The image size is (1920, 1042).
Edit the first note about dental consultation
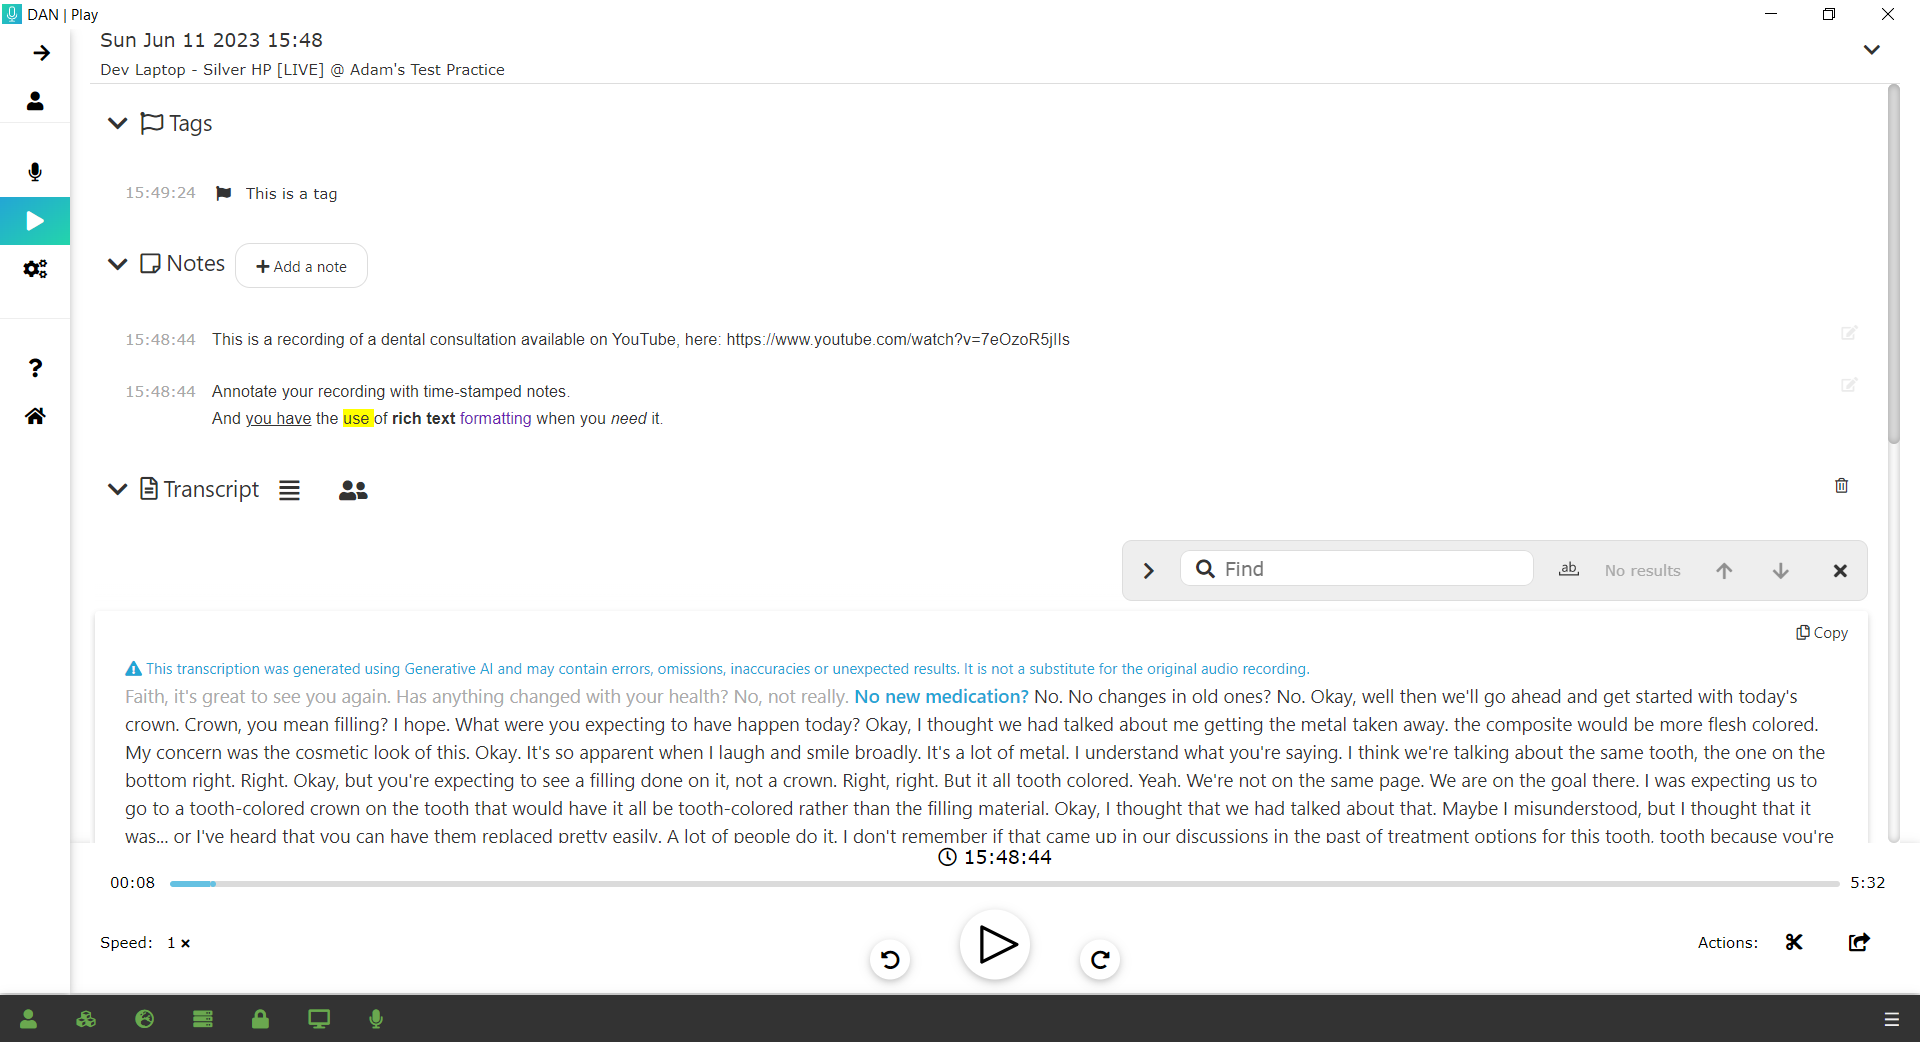pos(1849,333)
